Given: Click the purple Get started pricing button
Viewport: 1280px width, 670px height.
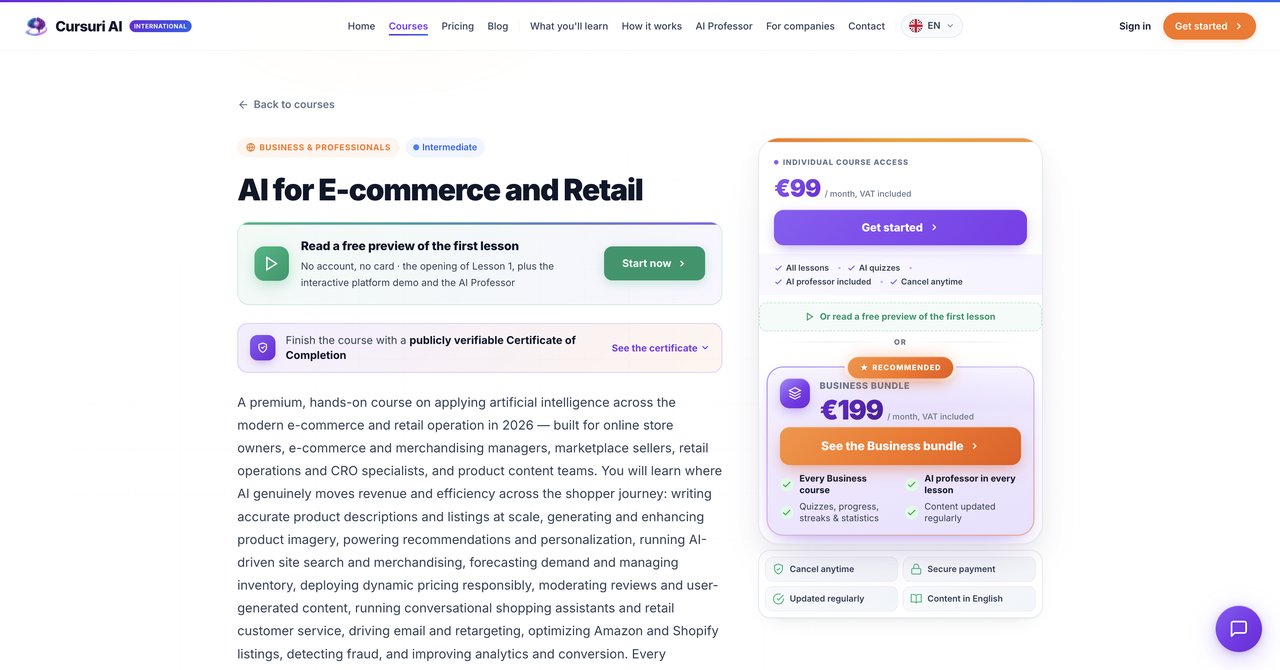Looking at the screenshot, I should coord(900,227).
